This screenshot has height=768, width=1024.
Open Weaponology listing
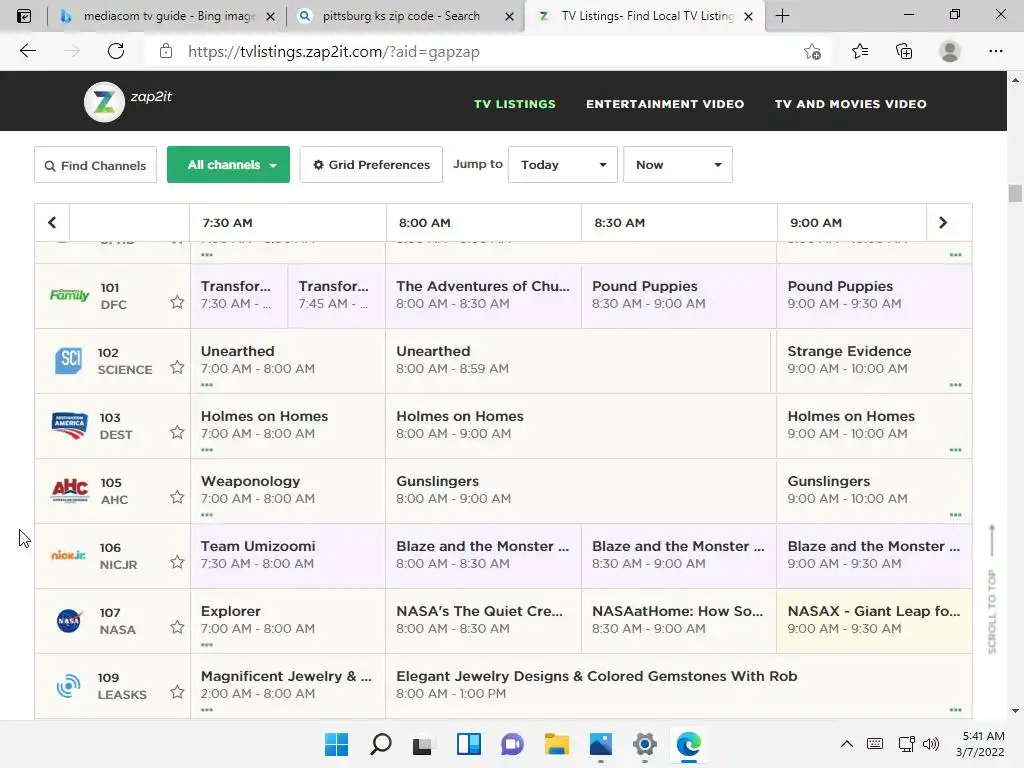pyautogui.click(x=288, y=490)
